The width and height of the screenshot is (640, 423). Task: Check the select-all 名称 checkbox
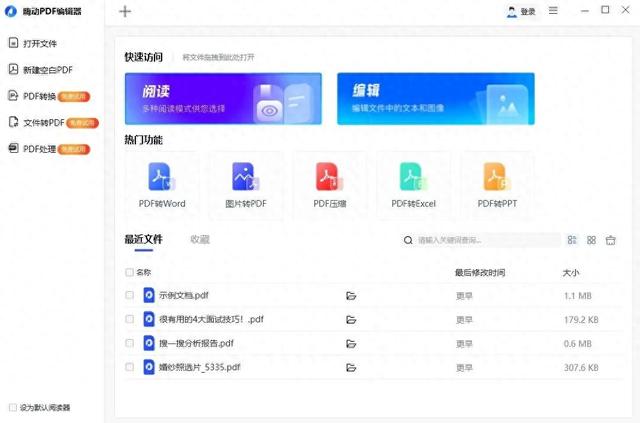tap(129, 272)
